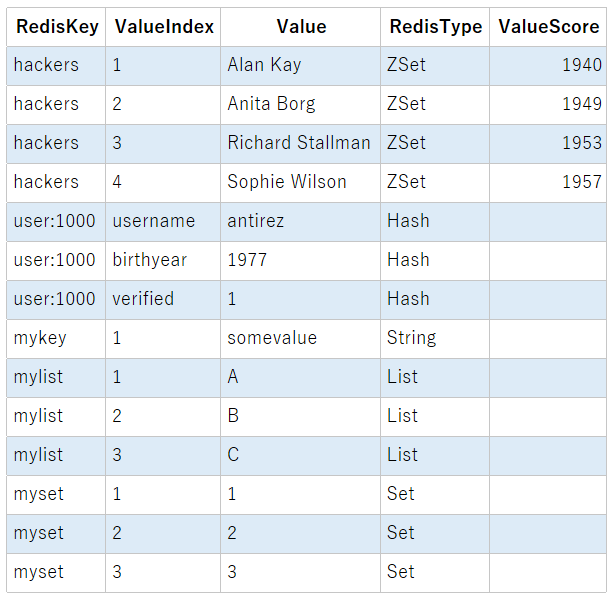Click the mylist value C cell
Screen dimensions: 614x594
(x=301, y=456)
